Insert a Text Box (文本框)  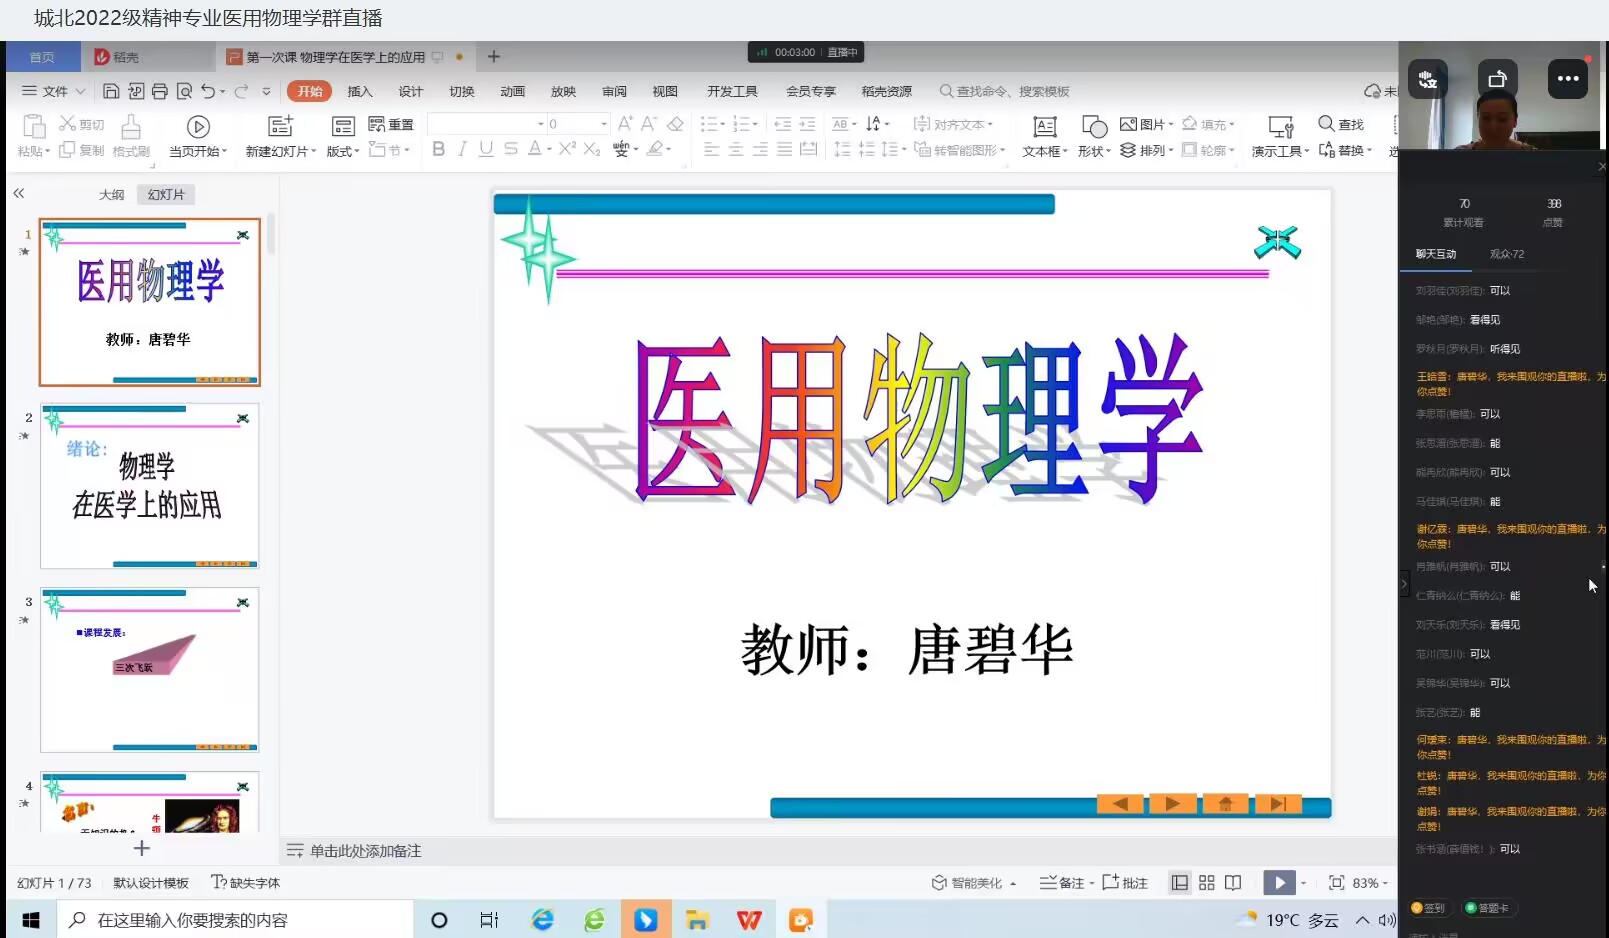point(1045,135)
